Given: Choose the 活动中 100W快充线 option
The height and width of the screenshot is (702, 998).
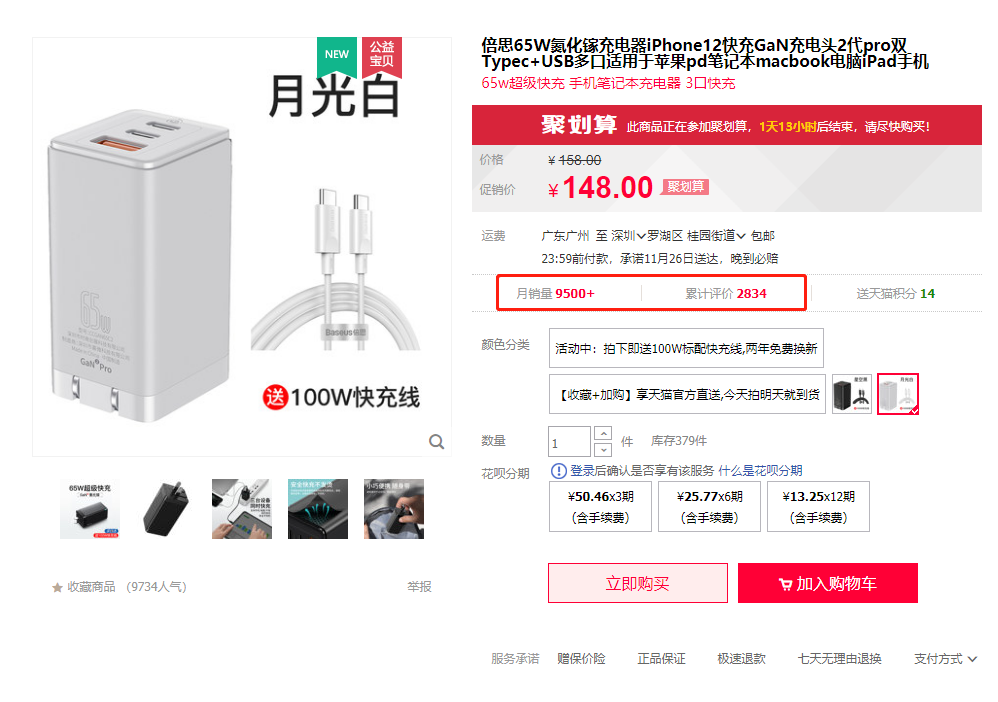Looking at the screenshot, I should pyautogui.click(x=686, y=348).
